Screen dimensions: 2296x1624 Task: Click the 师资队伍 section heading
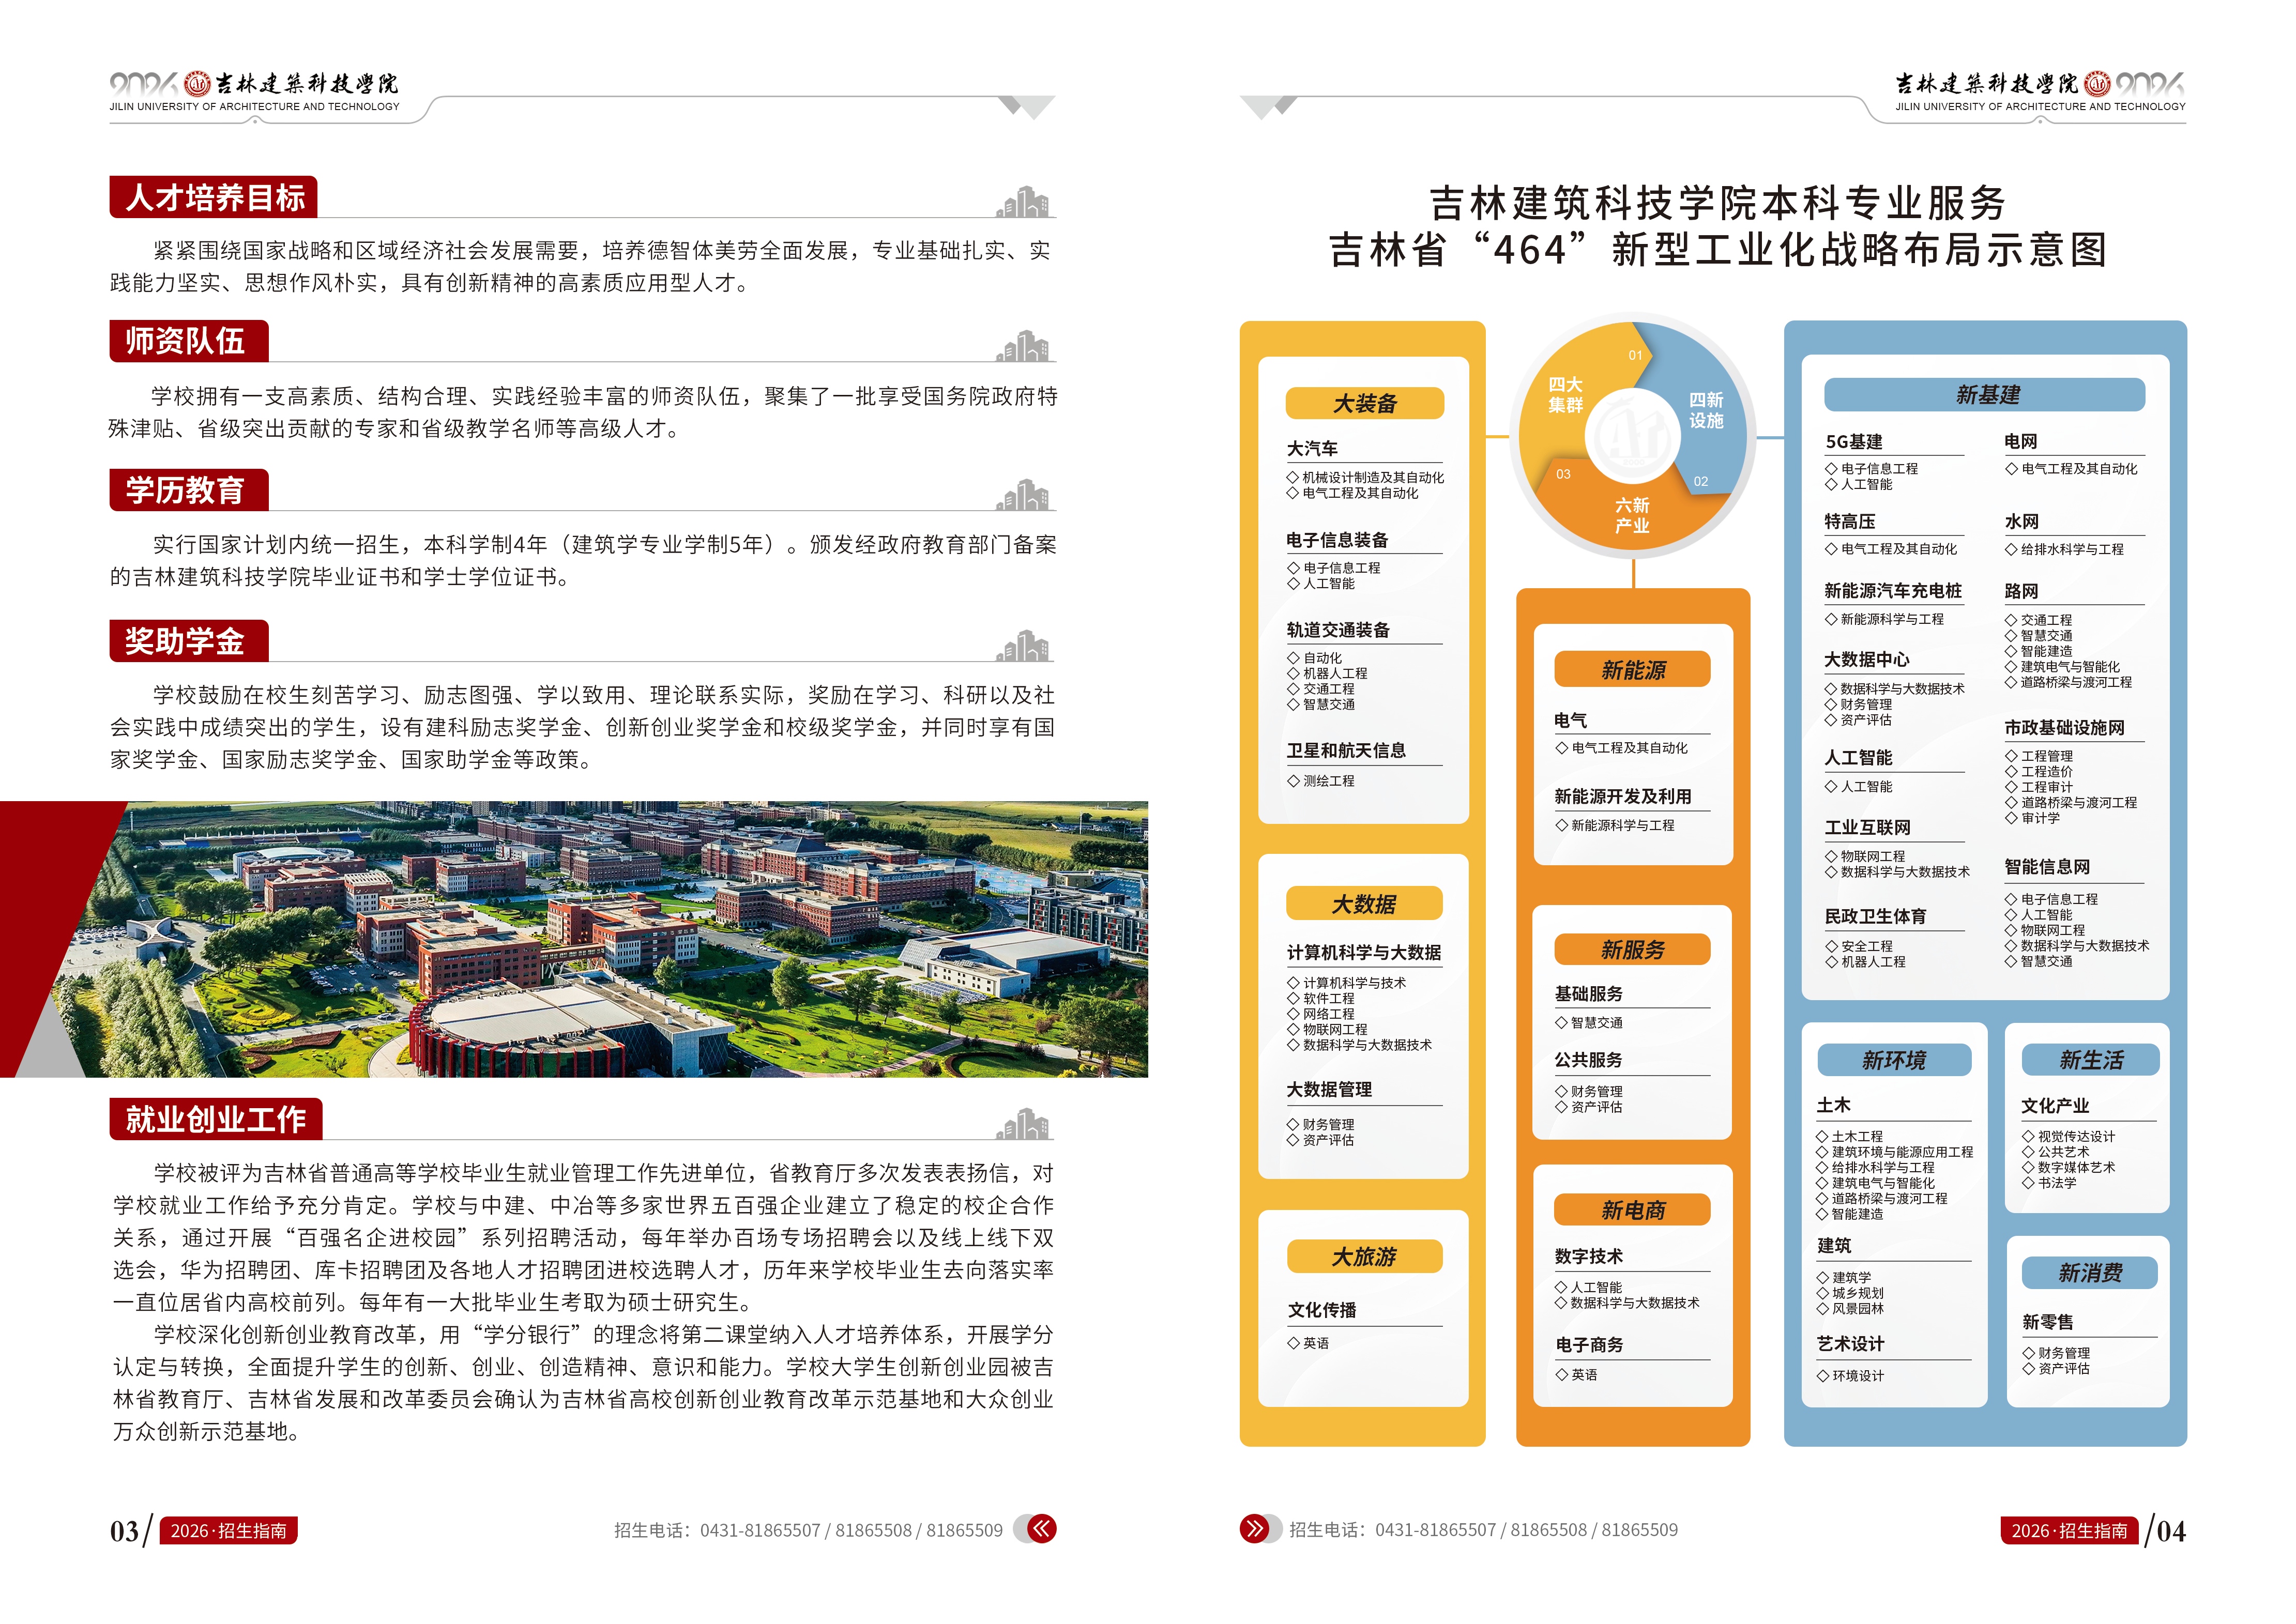(189, 341)
